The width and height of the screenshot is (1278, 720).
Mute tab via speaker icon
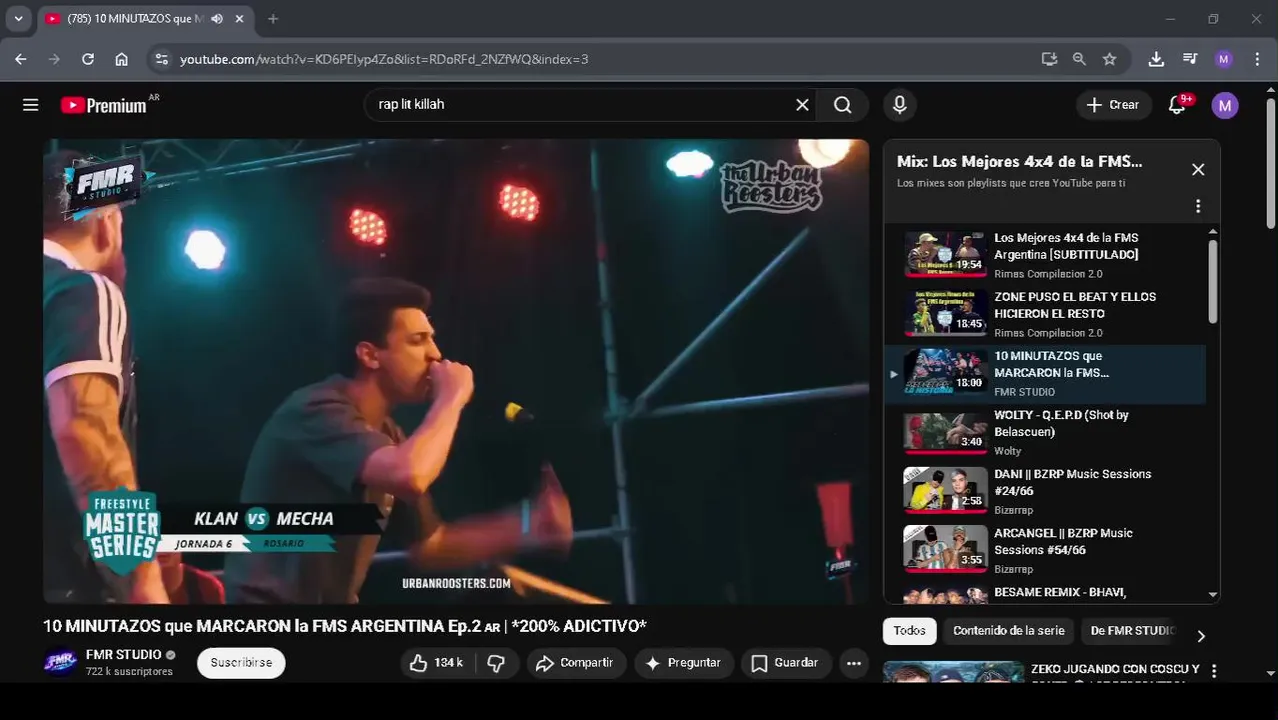click(217, 19)
